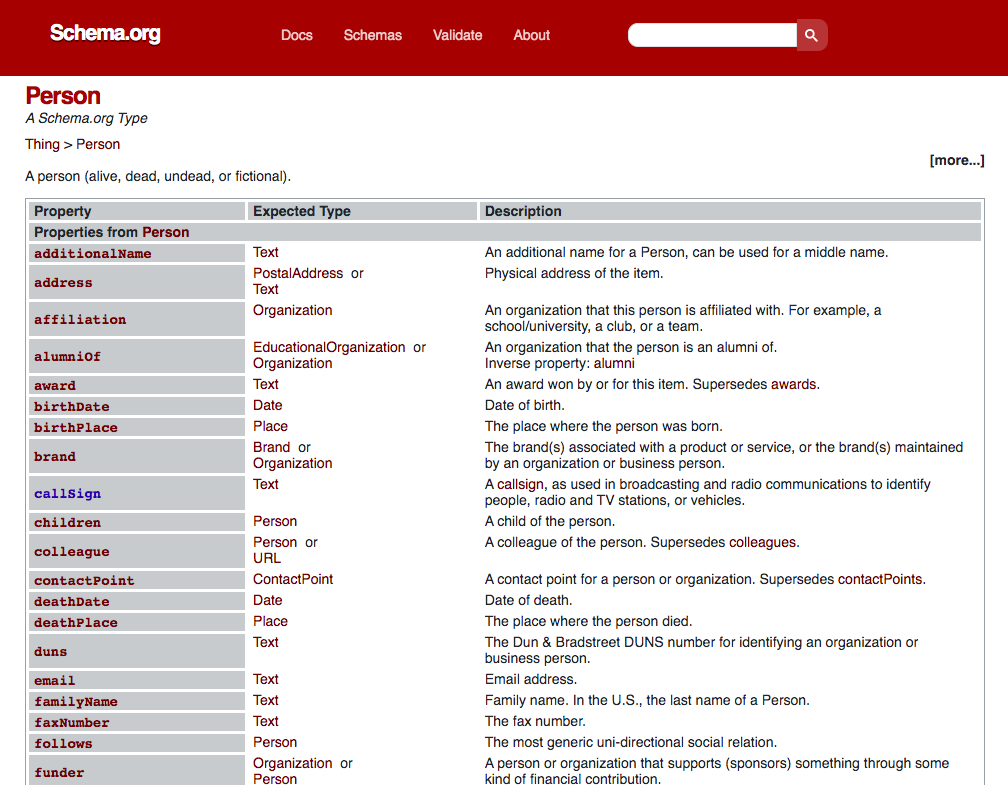Click EducationalOrganization type link
The height and width of the screenshot is (785, 1008).
(x=329, y=347)
